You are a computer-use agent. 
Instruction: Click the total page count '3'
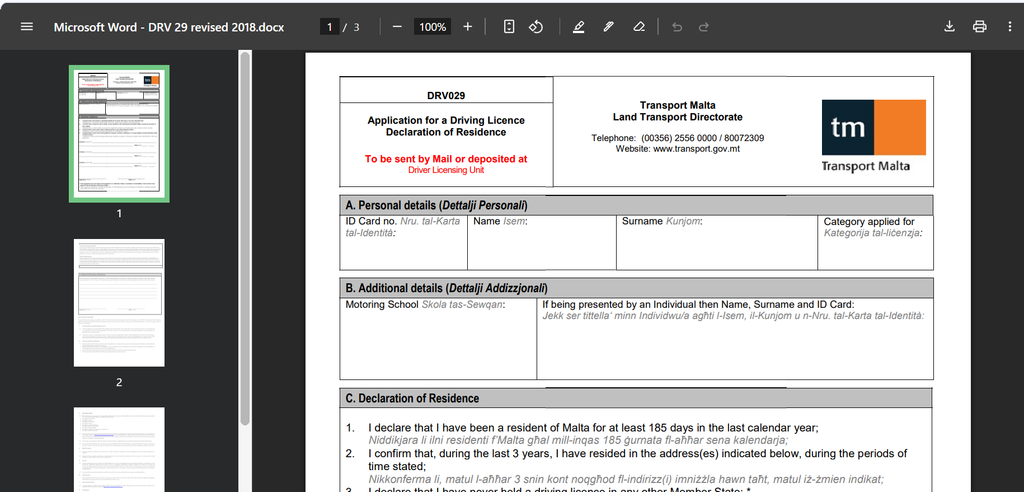(x=357, y=27)
